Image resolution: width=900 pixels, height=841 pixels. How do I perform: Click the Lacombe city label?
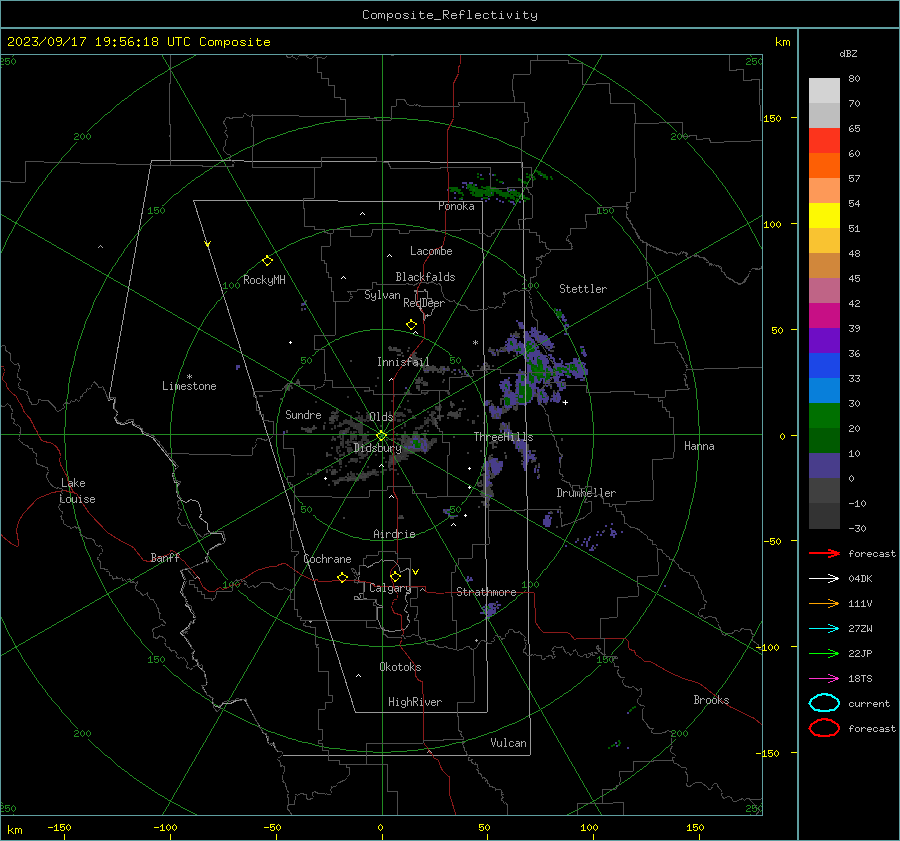click(x=431, y=251)
